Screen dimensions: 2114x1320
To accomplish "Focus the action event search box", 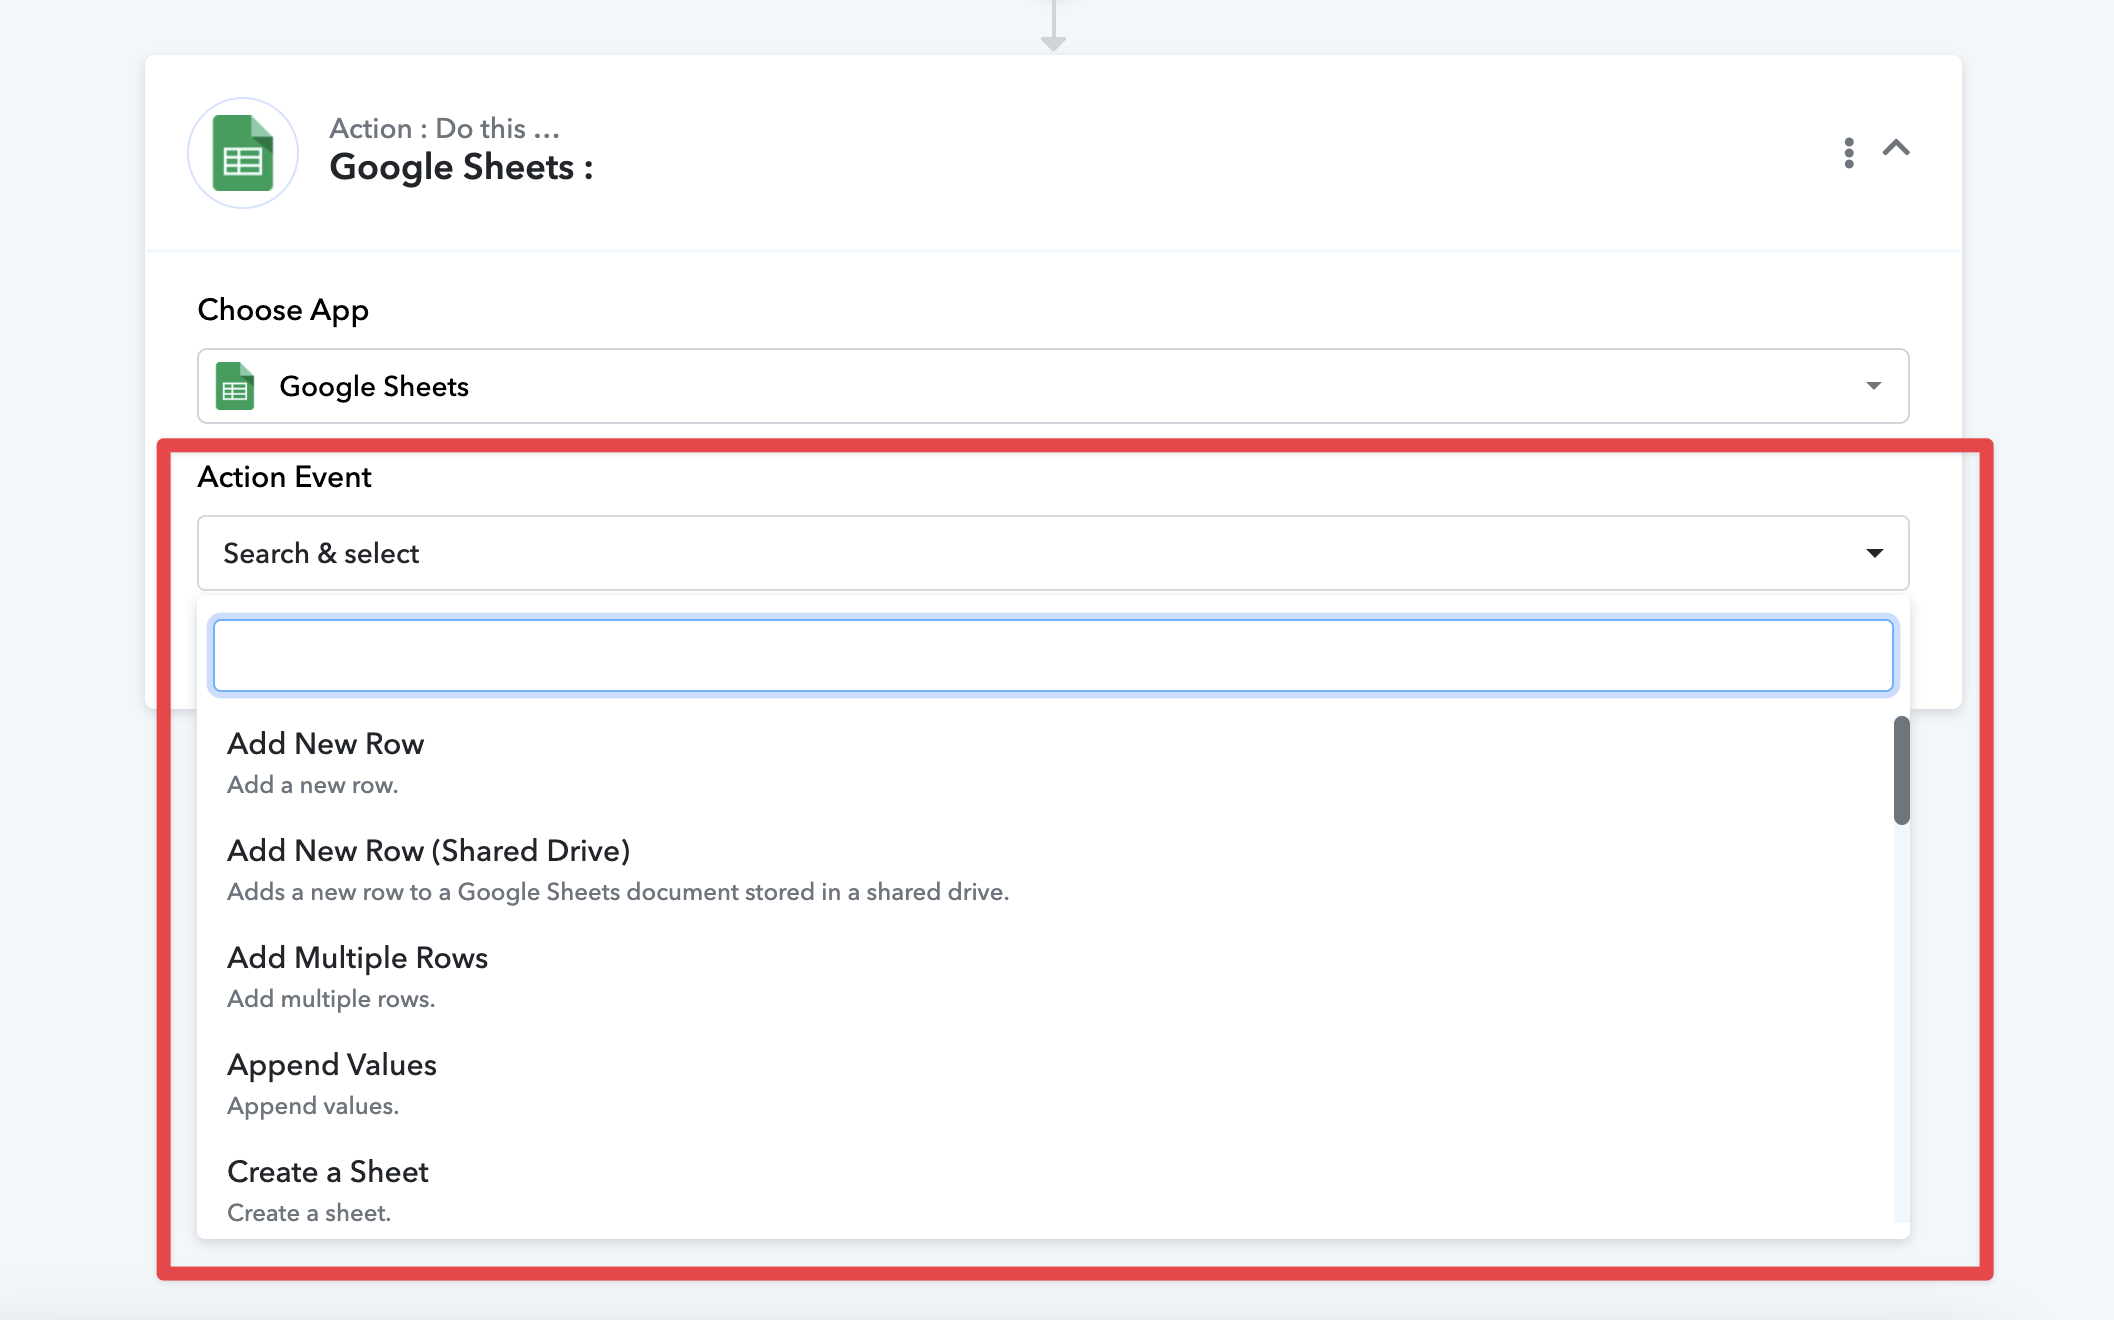I will coord(1052,656).
